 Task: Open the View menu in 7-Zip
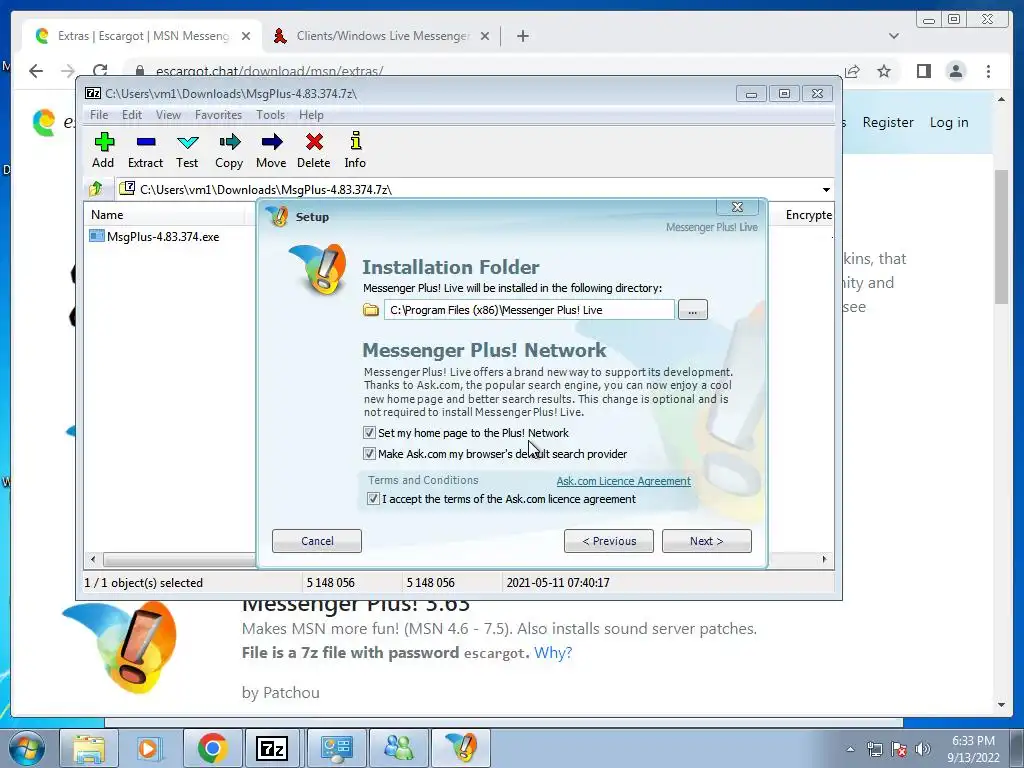pyautogui.click(x=168, y=115)
